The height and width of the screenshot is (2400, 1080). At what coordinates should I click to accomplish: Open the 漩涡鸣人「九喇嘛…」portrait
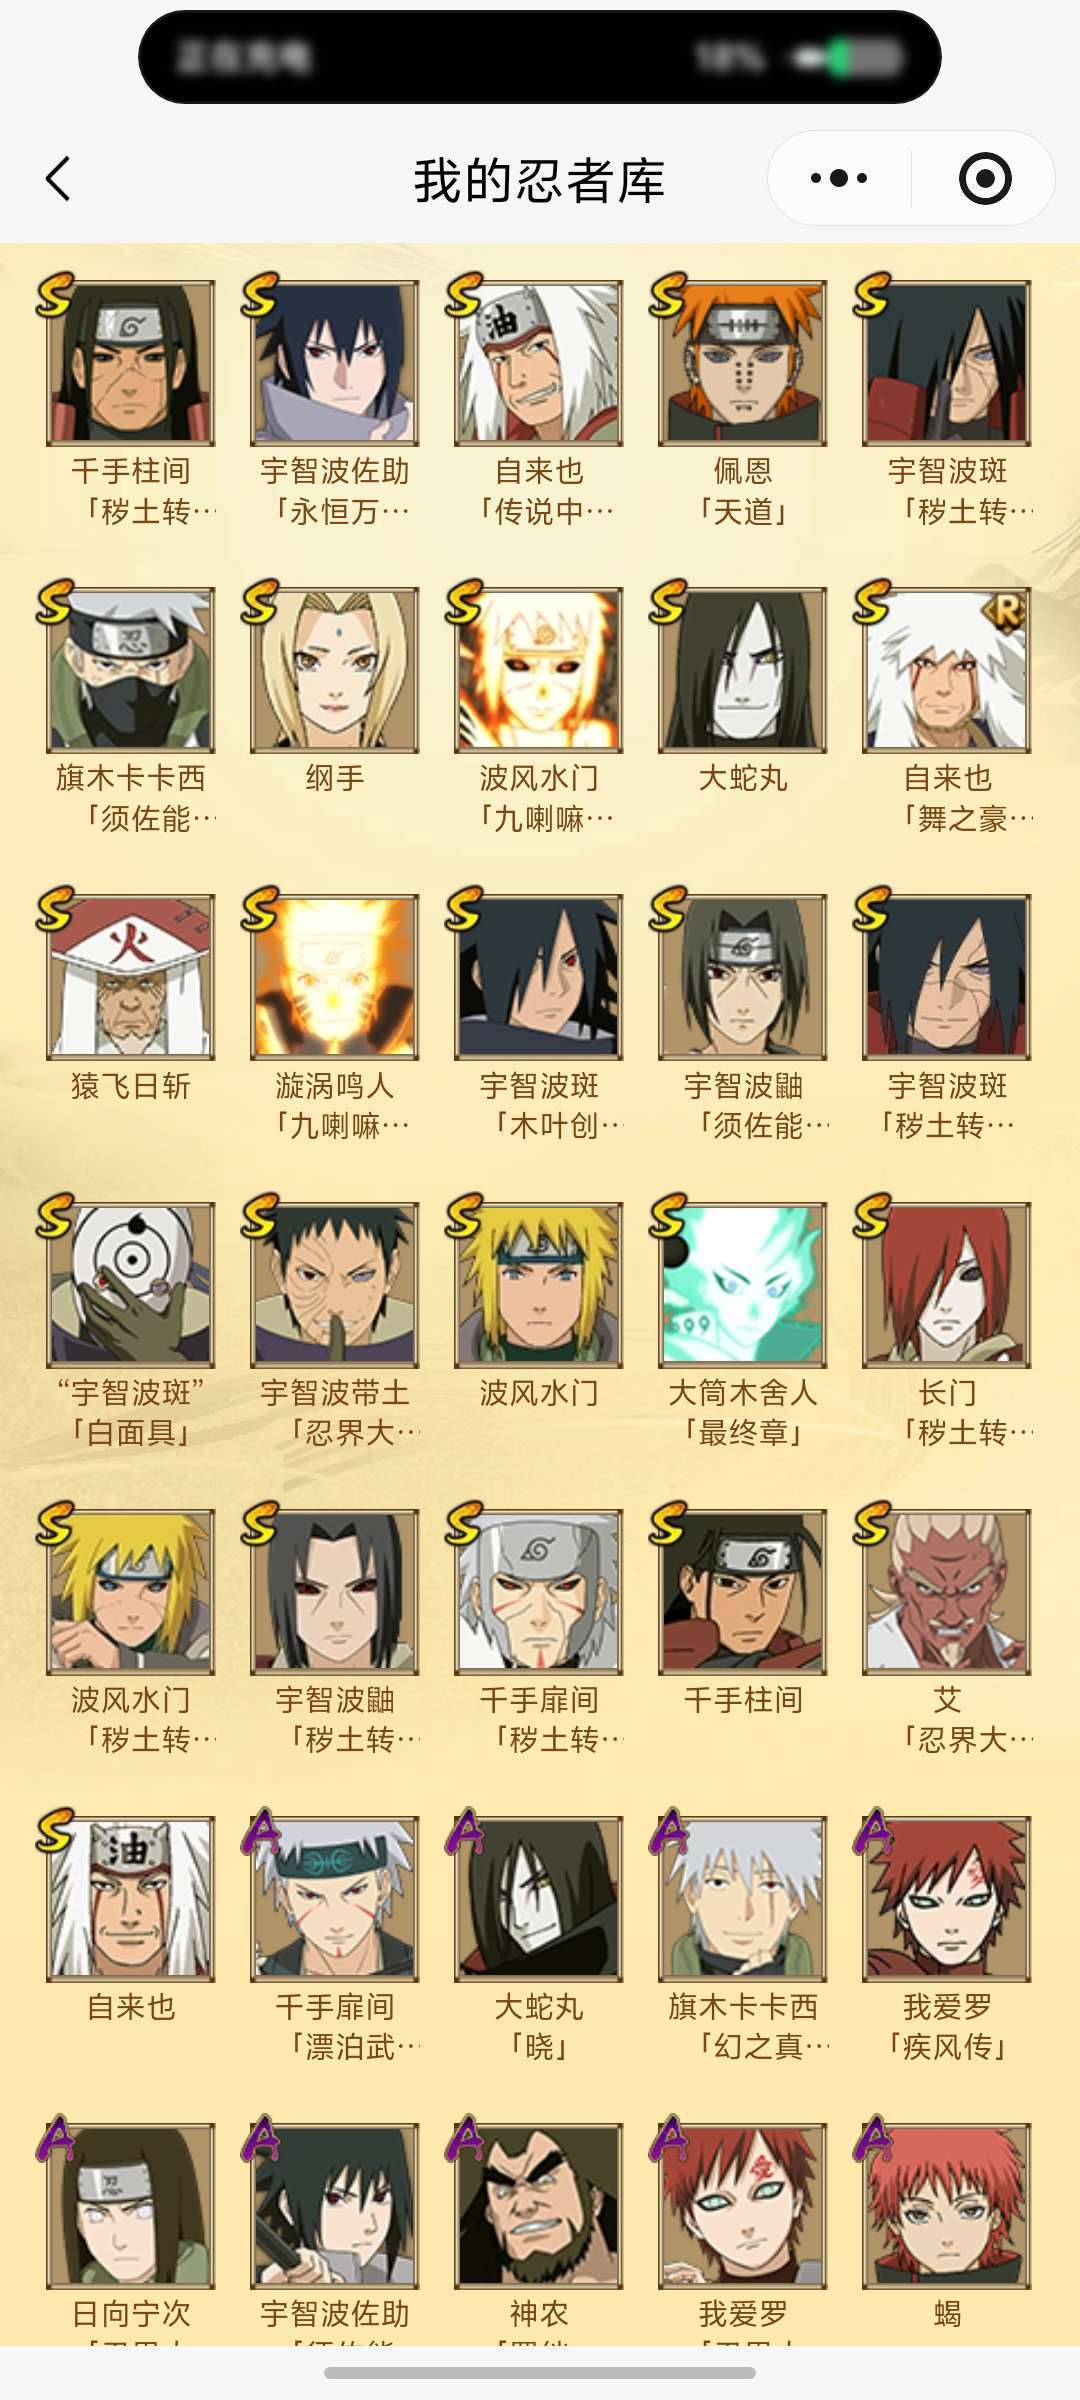tap(335, 977)
